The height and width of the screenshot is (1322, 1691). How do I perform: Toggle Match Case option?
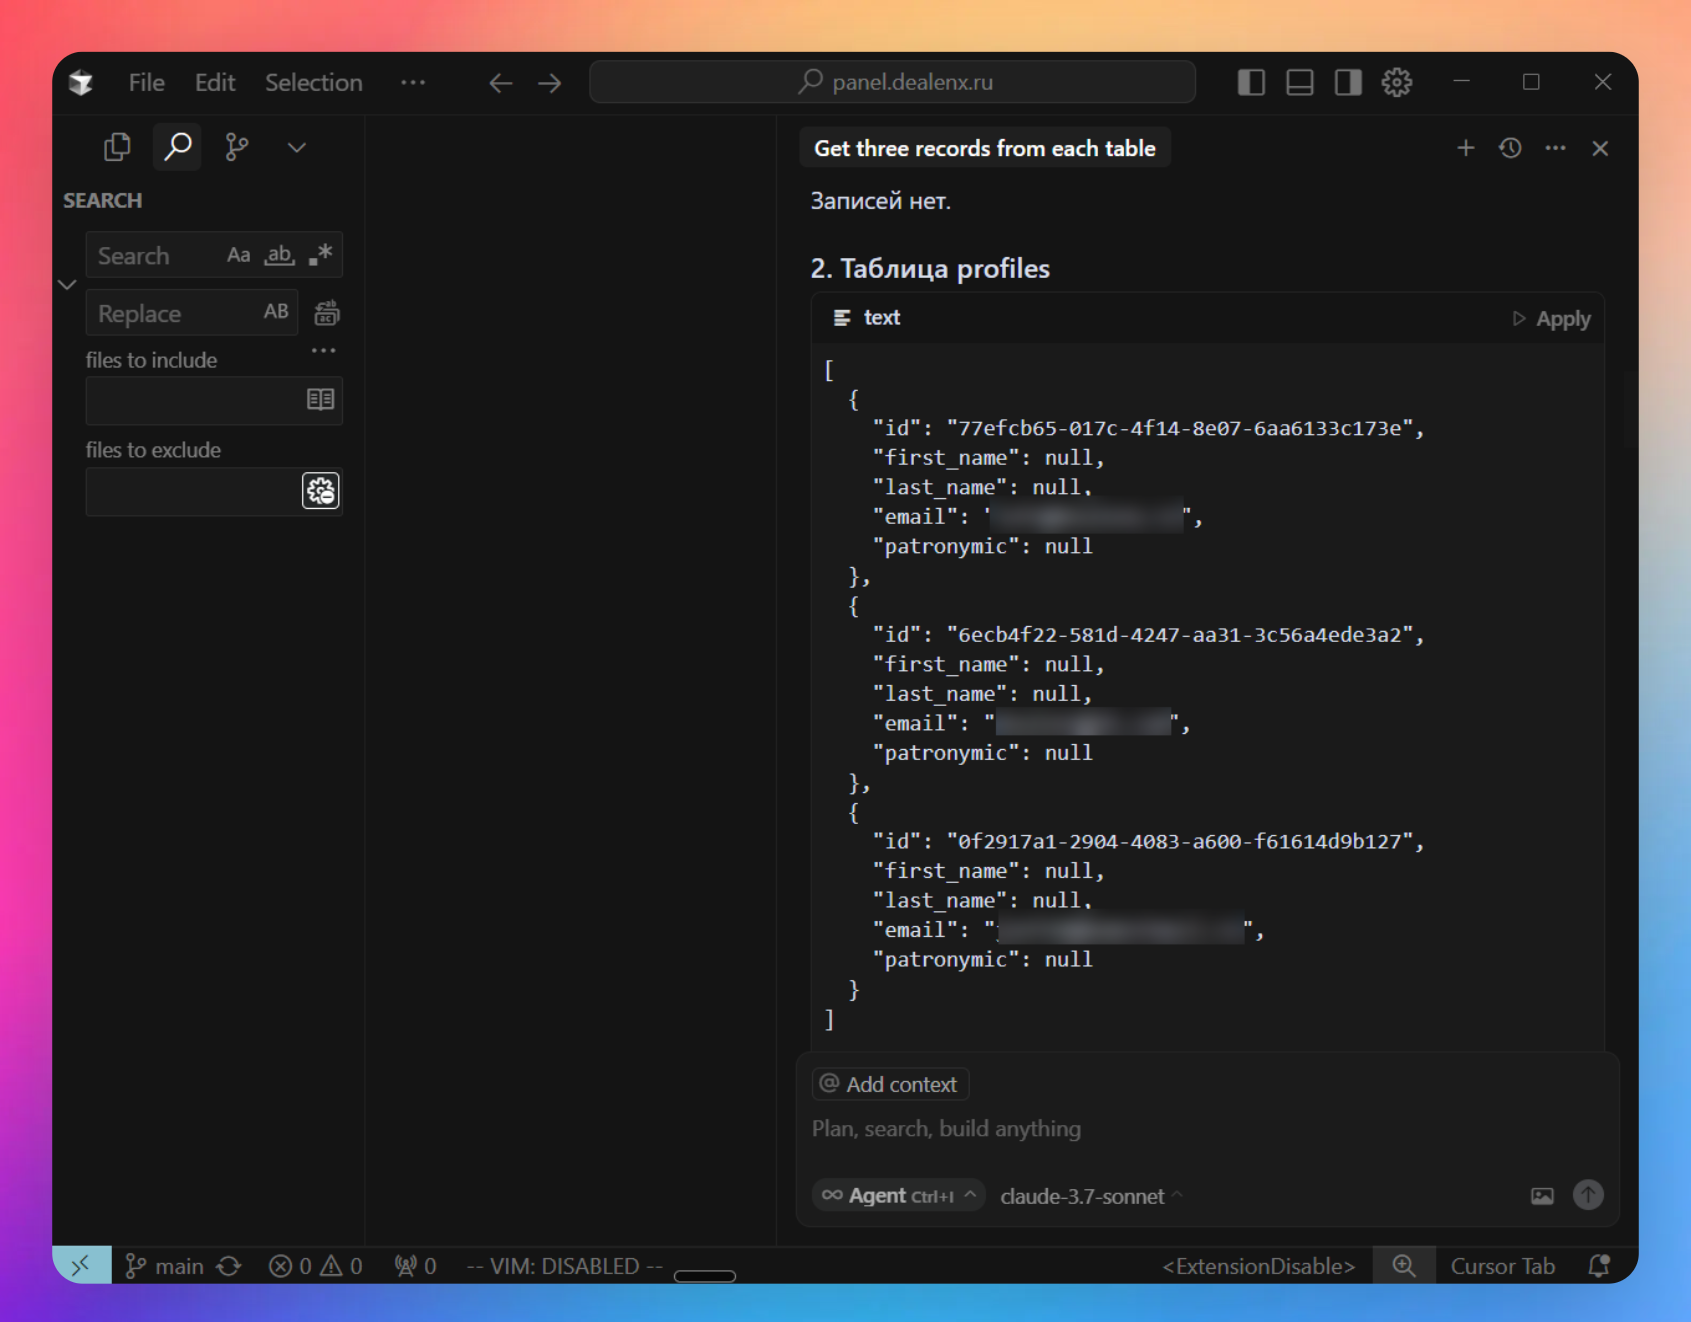tap(238, 255)
